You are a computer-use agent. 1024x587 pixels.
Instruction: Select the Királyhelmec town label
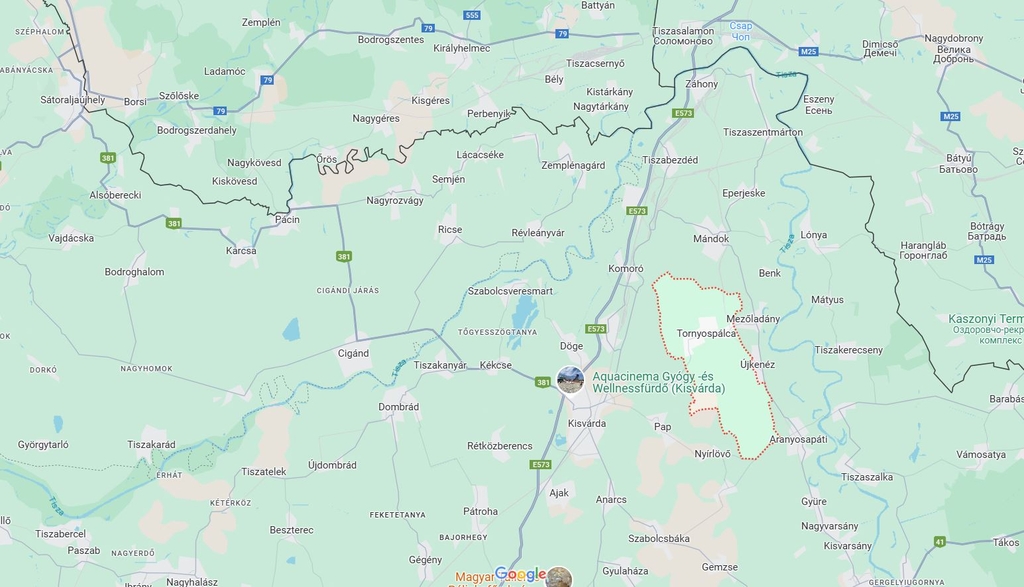point(462,48)
